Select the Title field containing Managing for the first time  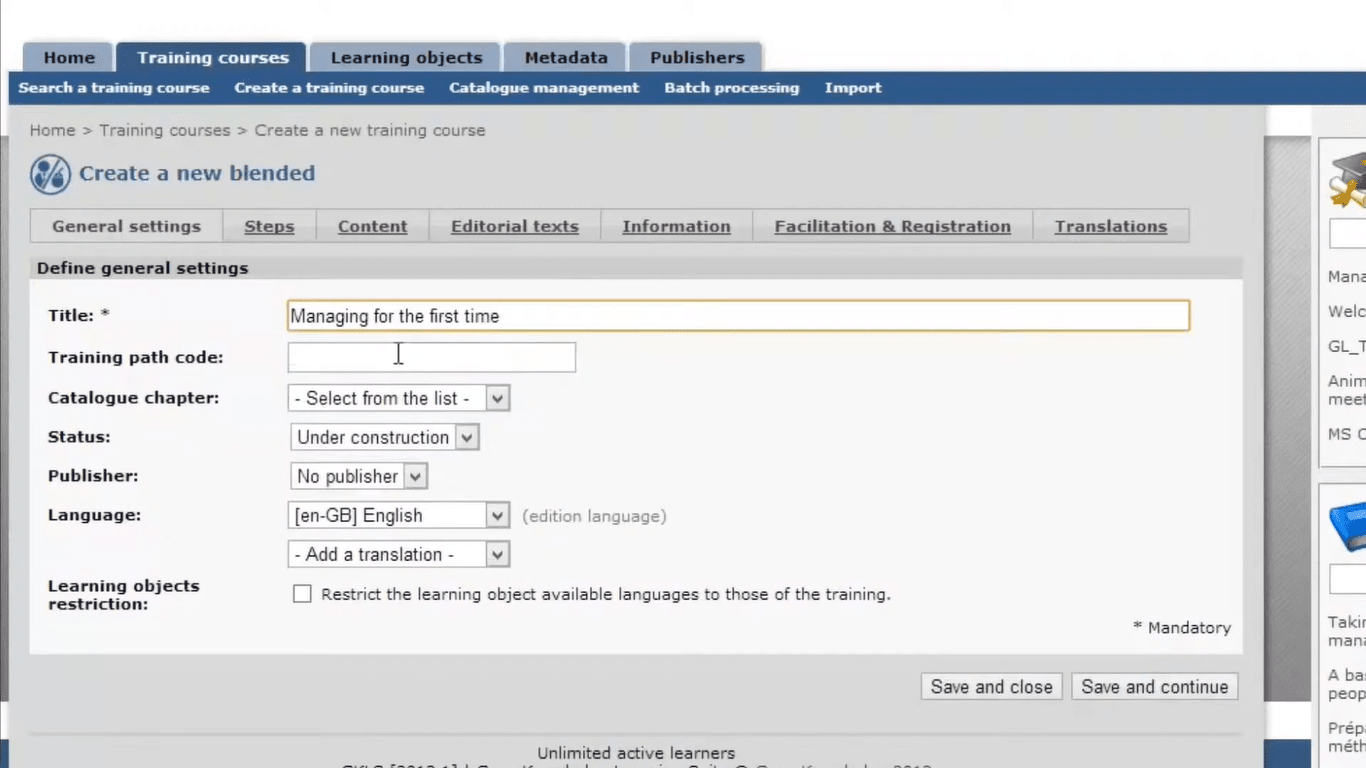click(x=738, y=315)
